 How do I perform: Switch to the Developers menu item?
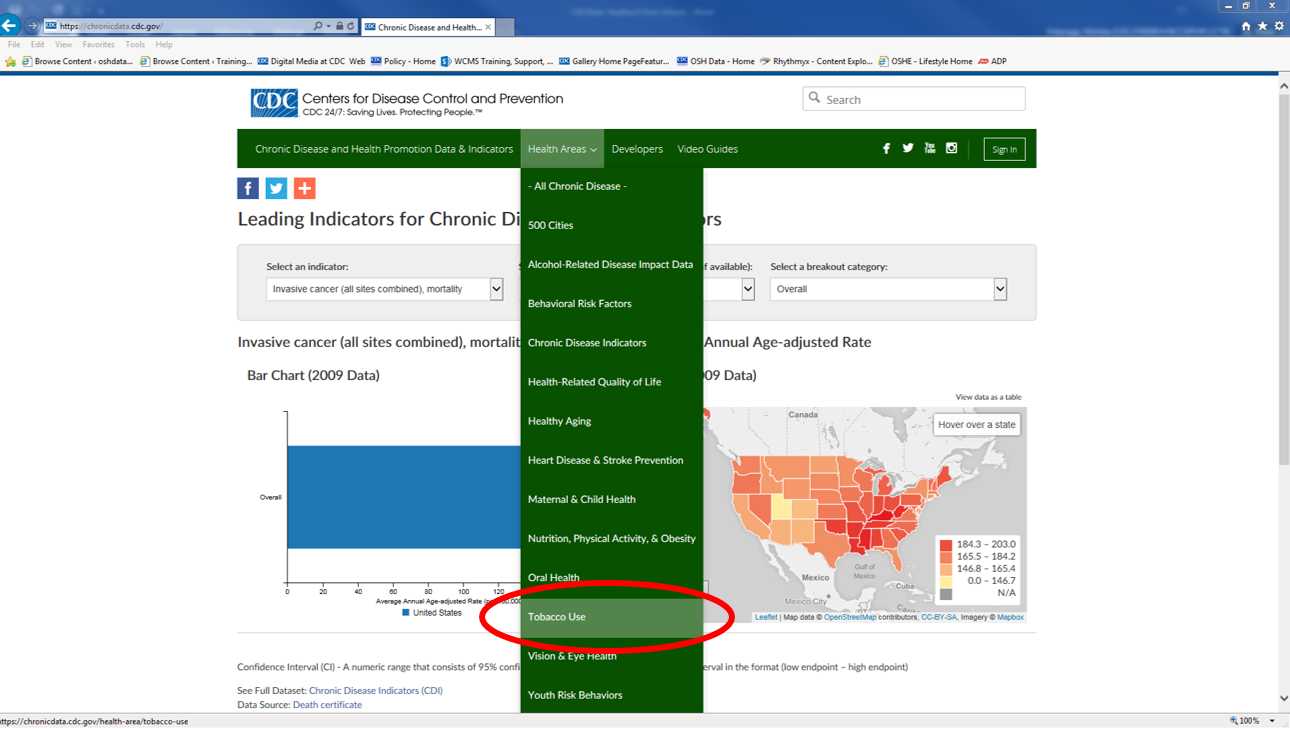[637, 148]
